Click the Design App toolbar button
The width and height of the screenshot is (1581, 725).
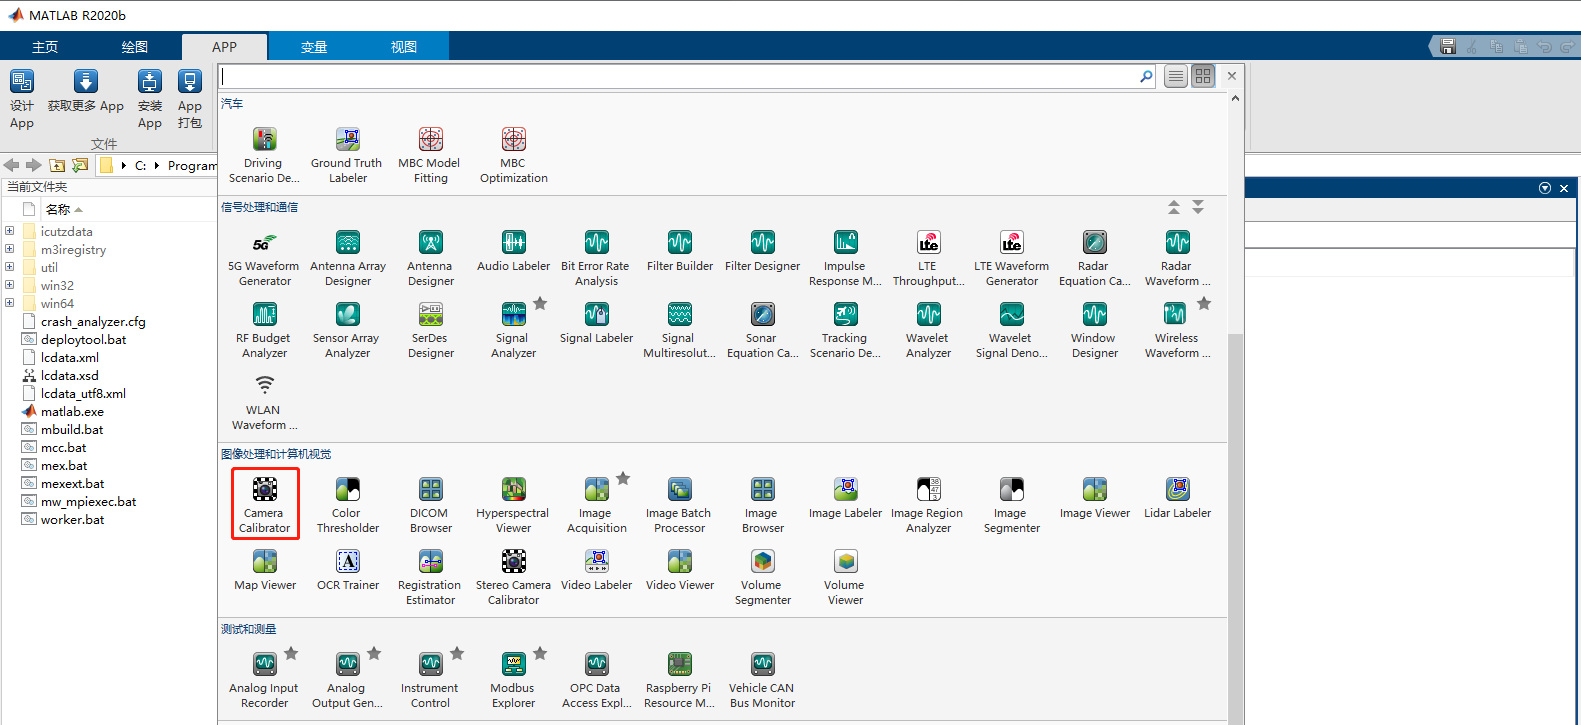22,99
